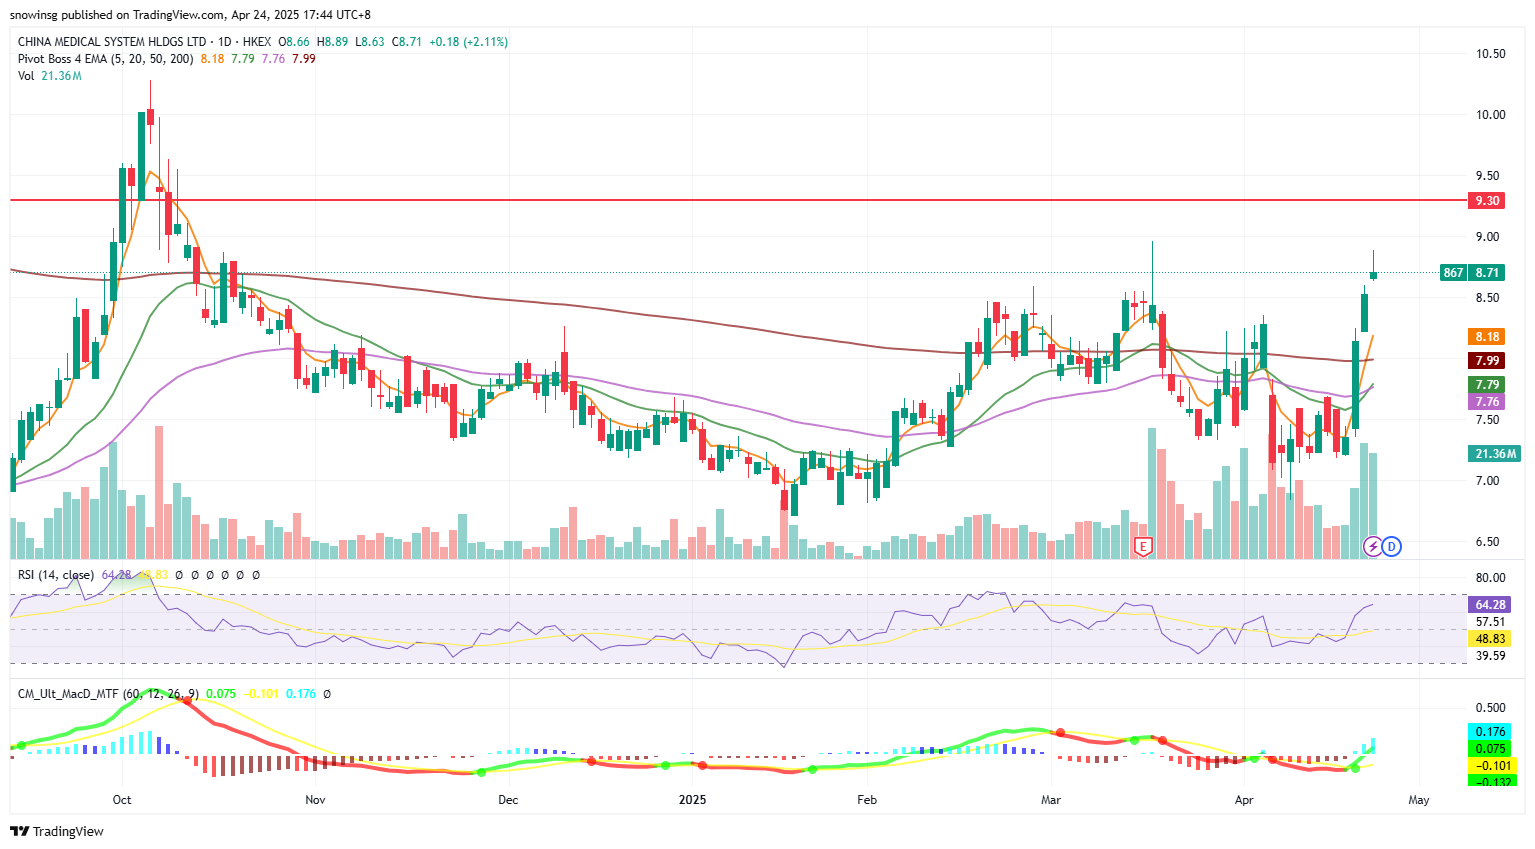The image size is (1535, 849).
Task: Click the high price H8.89 value
Action: [333, 42]
